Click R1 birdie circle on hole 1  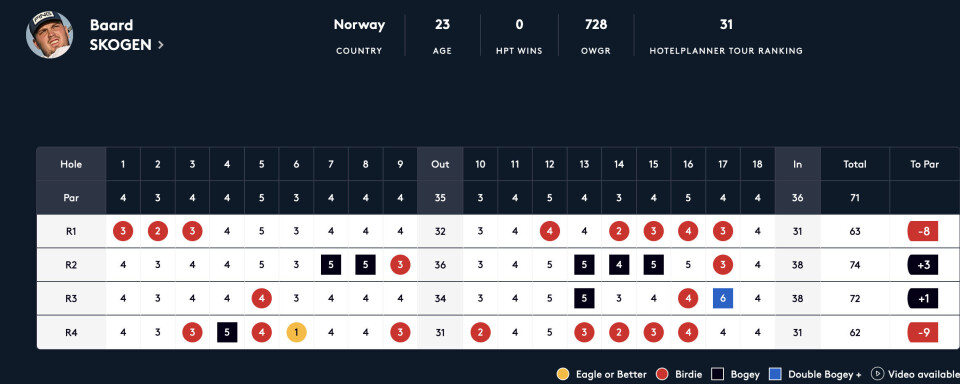[x=123, y=232]
